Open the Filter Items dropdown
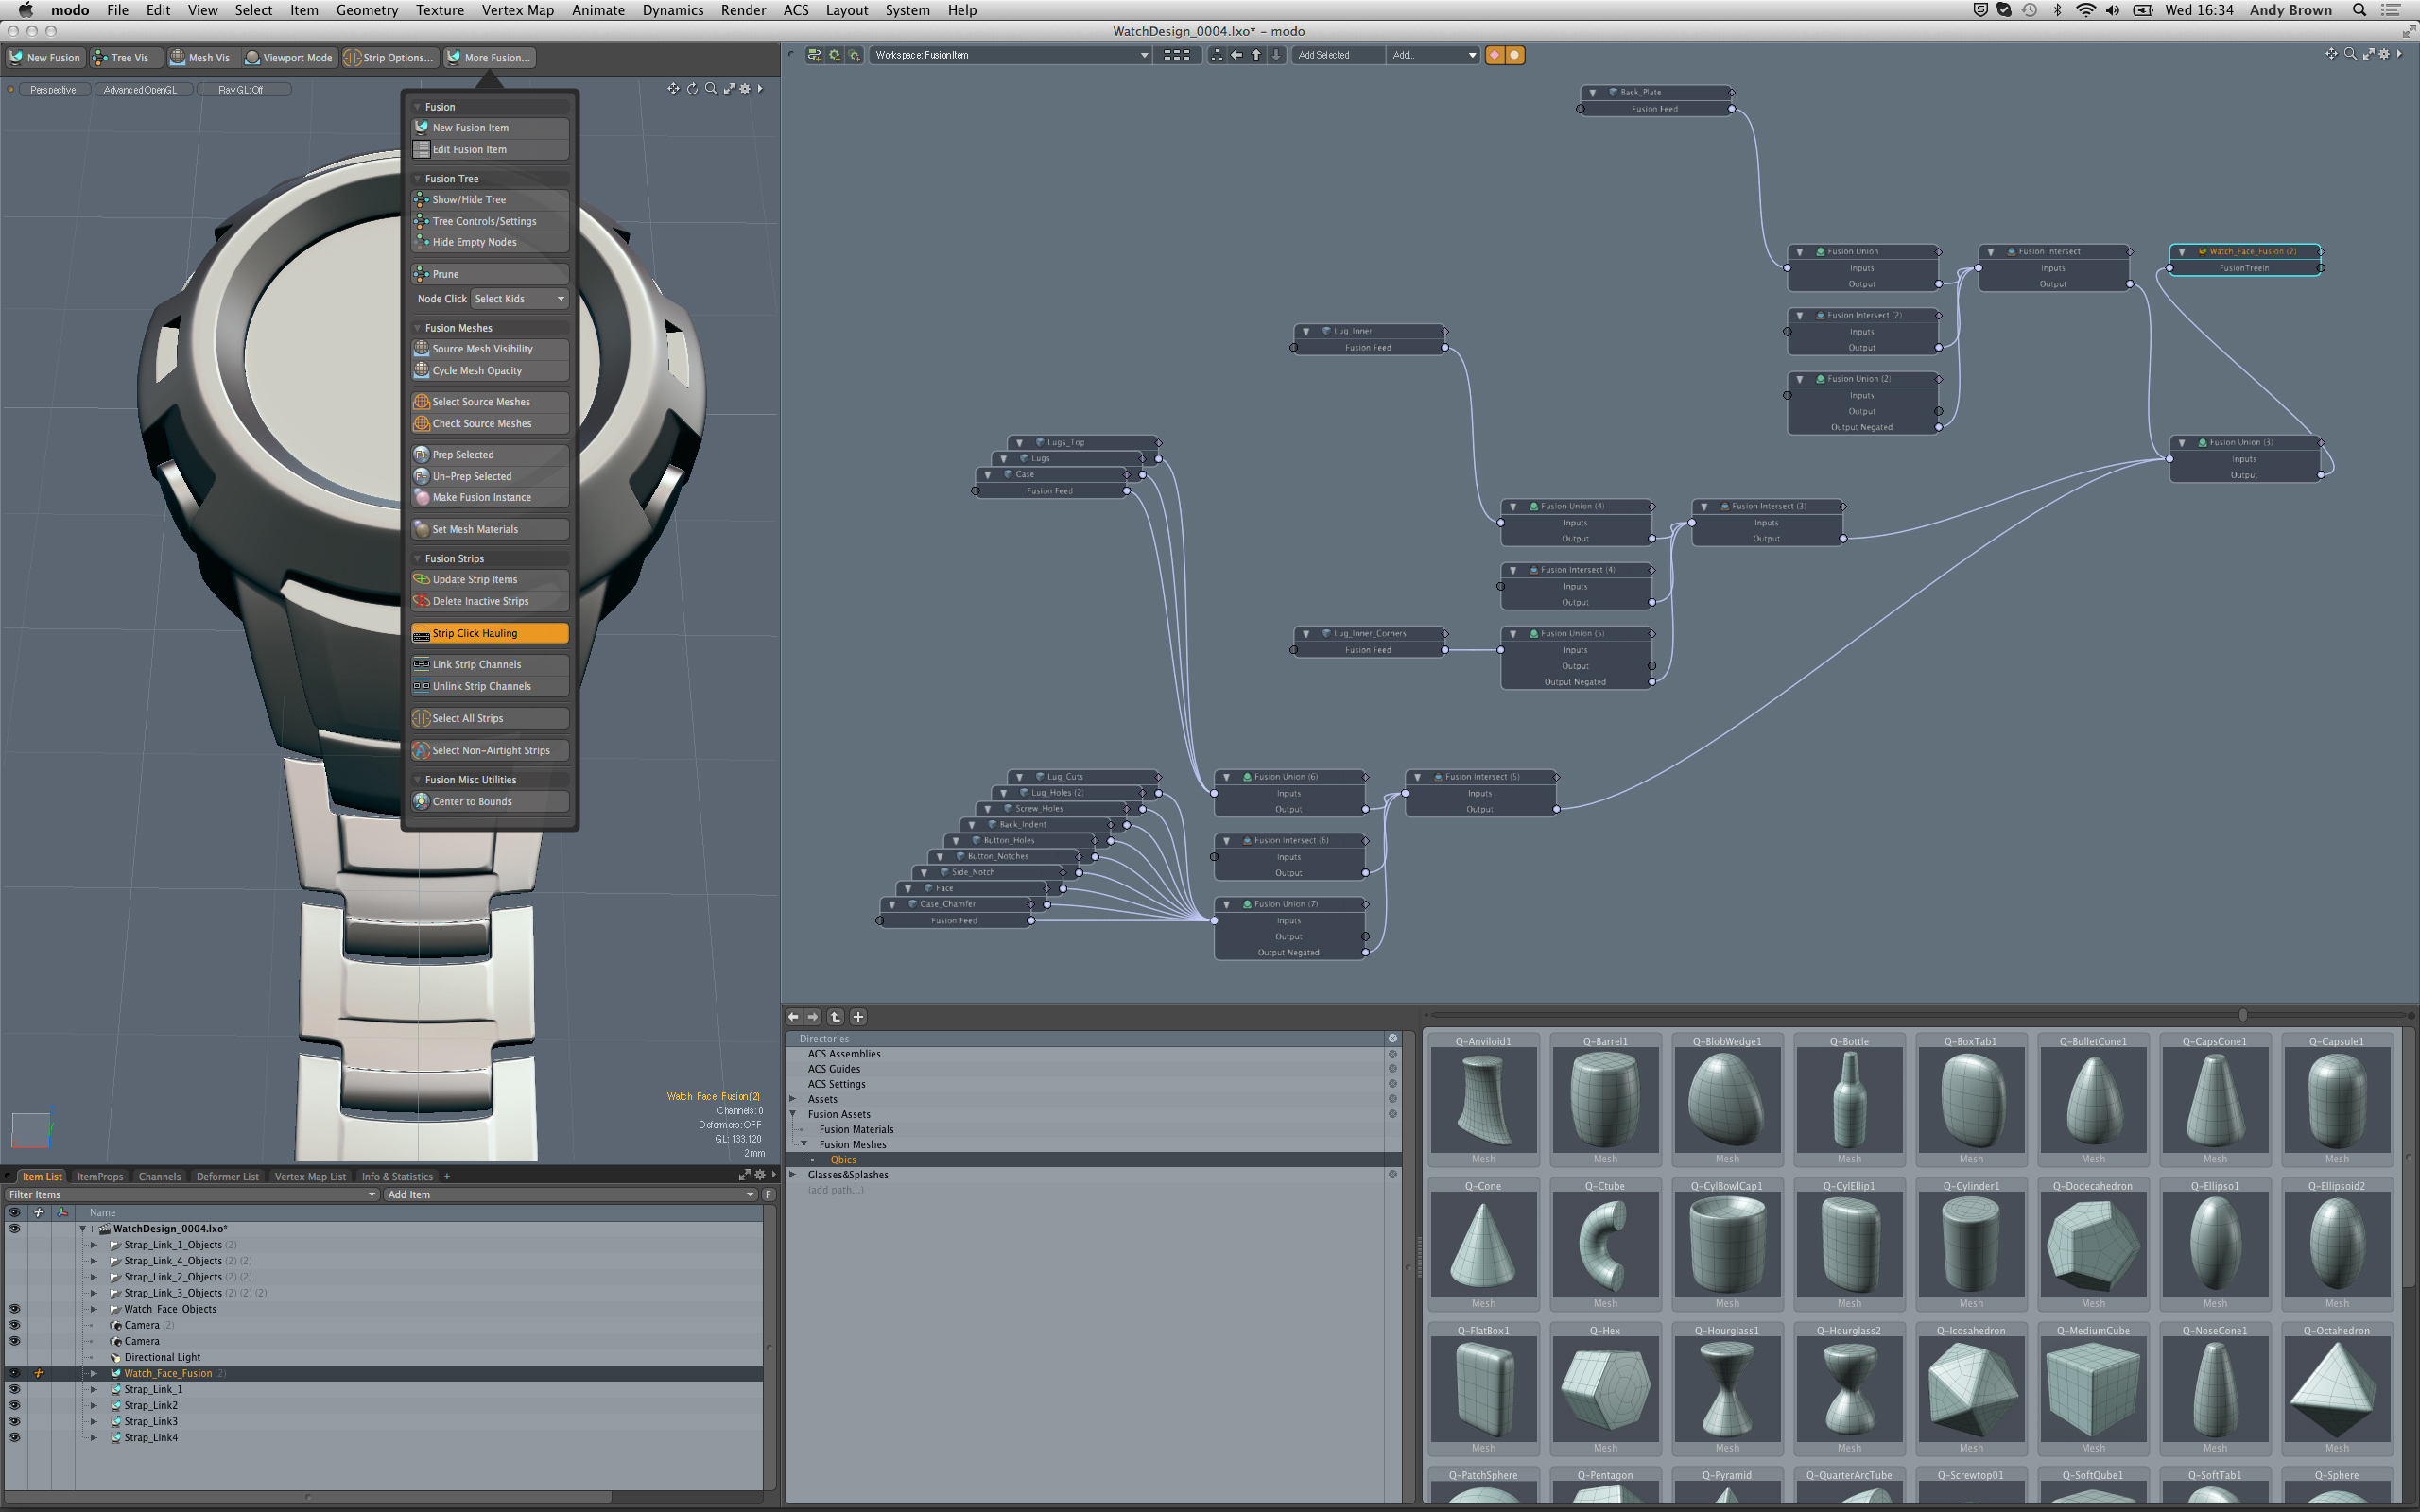Screen dimensions: 2420x1512 pos(192,1195)
